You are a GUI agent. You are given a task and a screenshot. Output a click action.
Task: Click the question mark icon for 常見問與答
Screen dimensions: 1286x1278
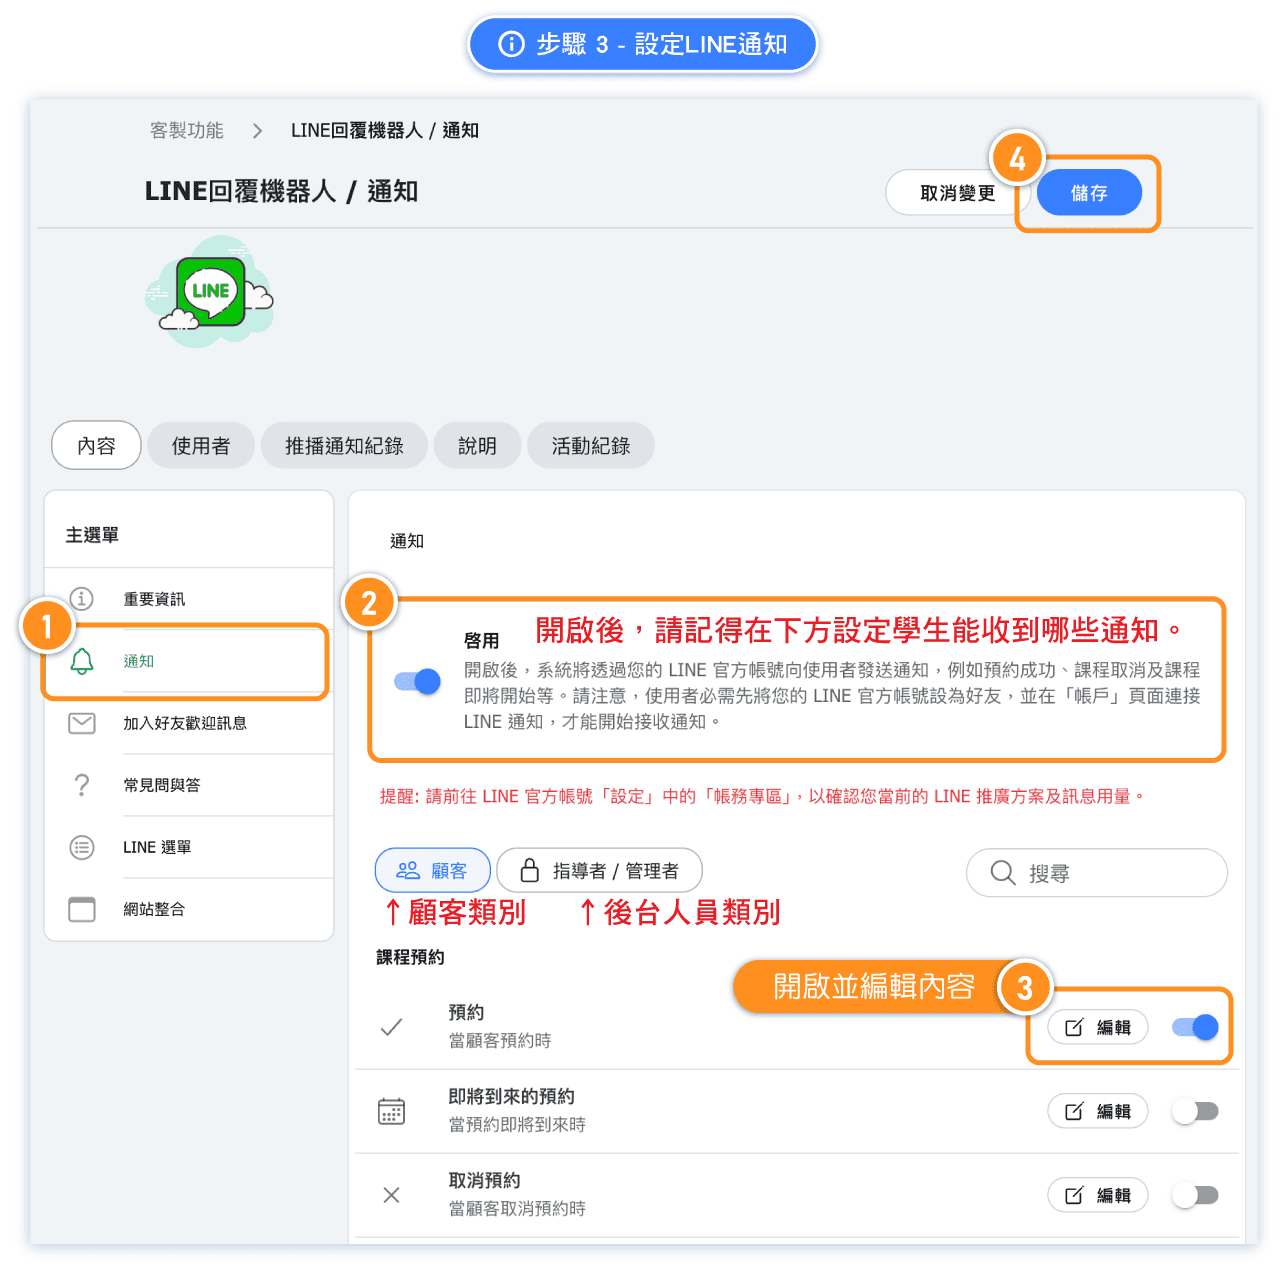point(82,785)
